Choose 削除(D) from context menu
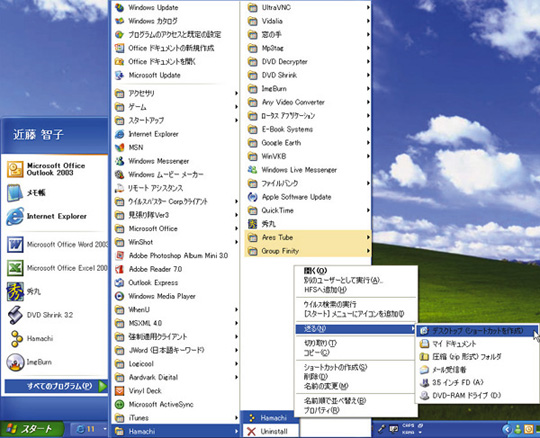This screenshot has width=540, height=438. (356, 377)
